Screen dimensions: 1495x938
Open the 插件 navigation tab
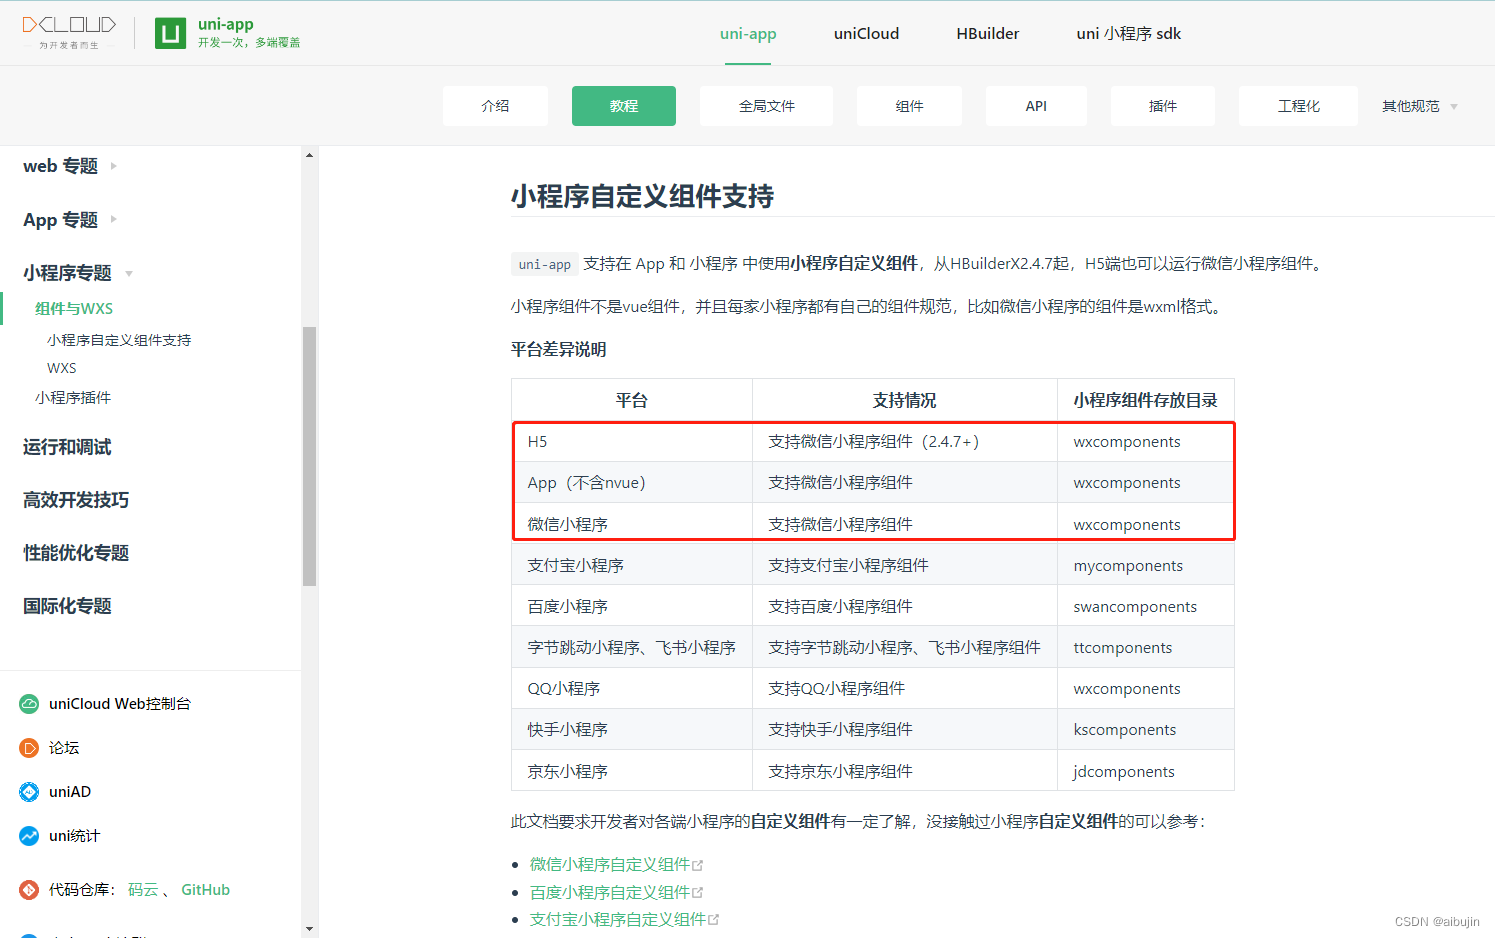pos(1163,106)
